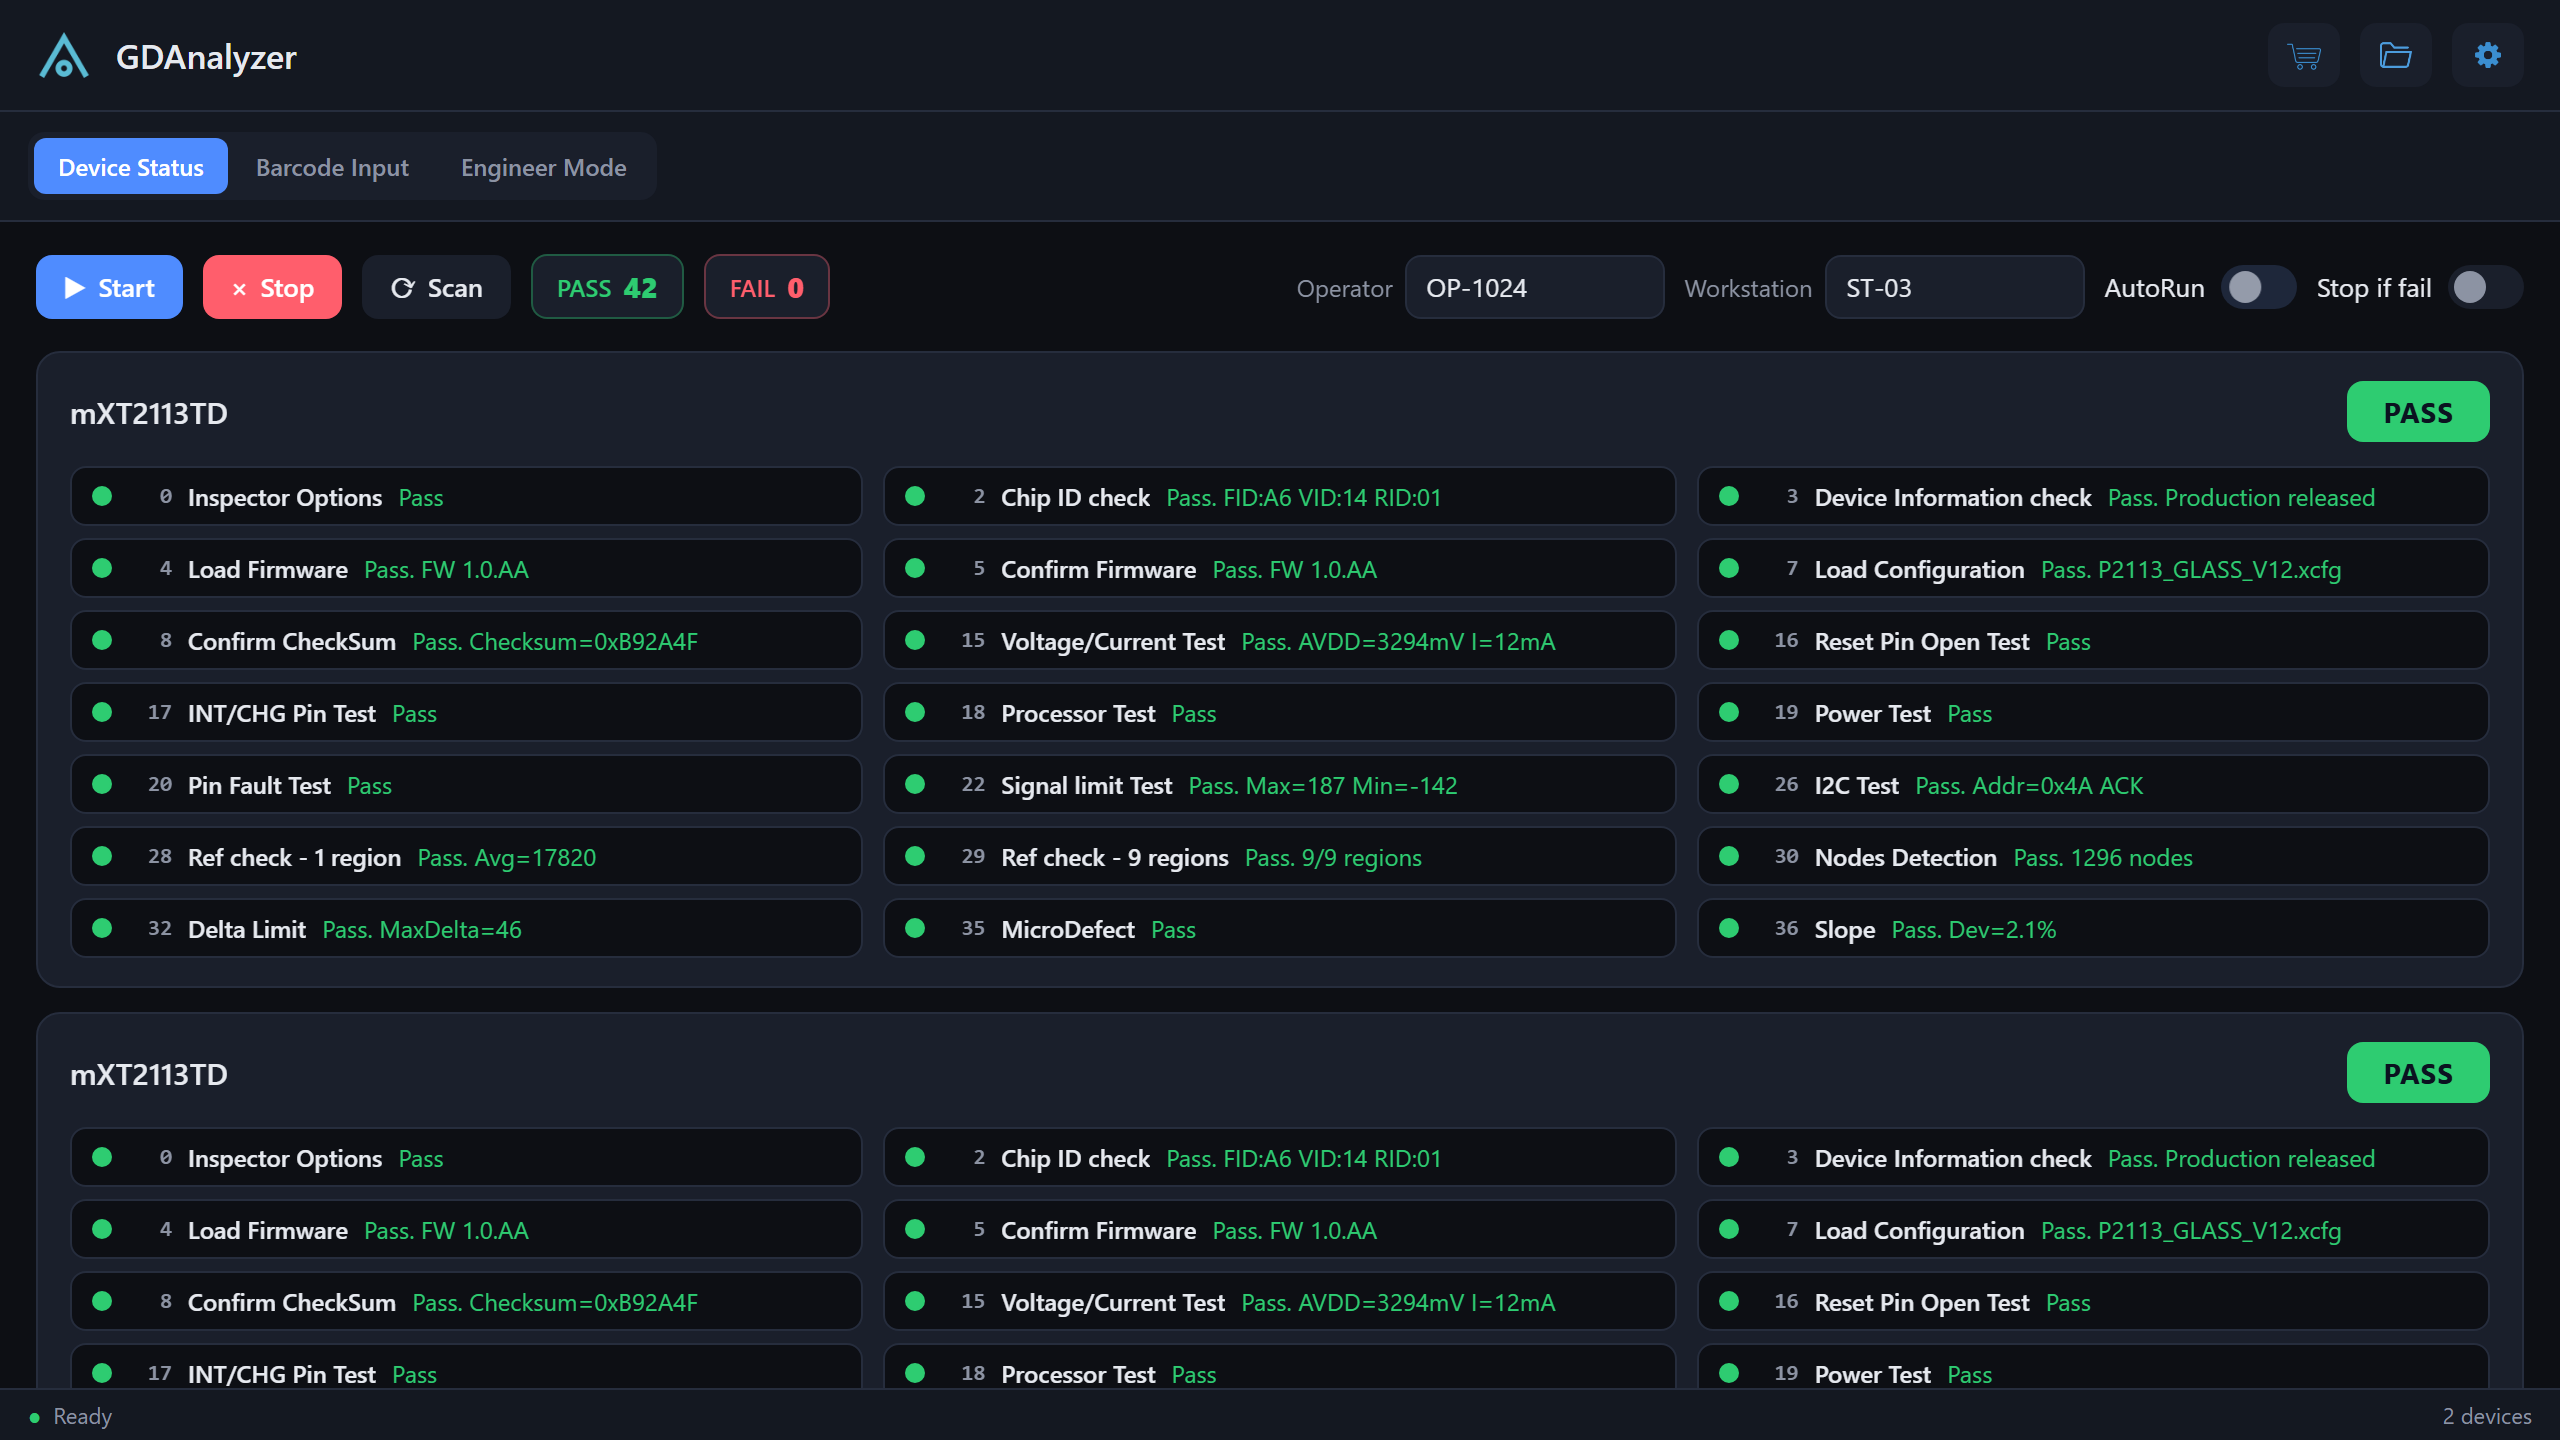Focus the Operator input field

(x=1534, y=288)
